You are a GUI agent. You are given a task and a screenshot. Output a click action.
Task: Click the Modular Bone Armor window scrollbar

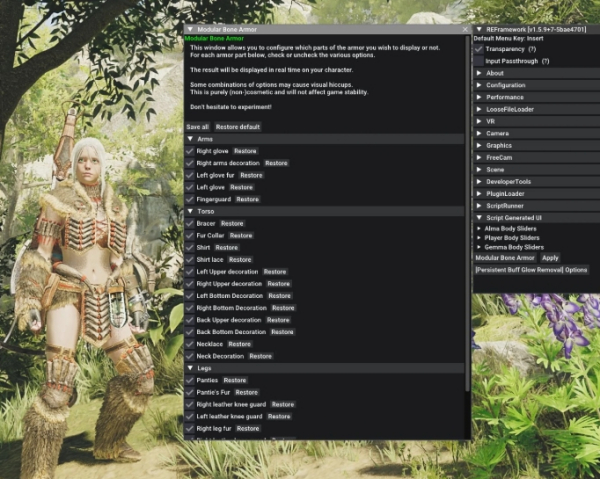pos(468,213)
